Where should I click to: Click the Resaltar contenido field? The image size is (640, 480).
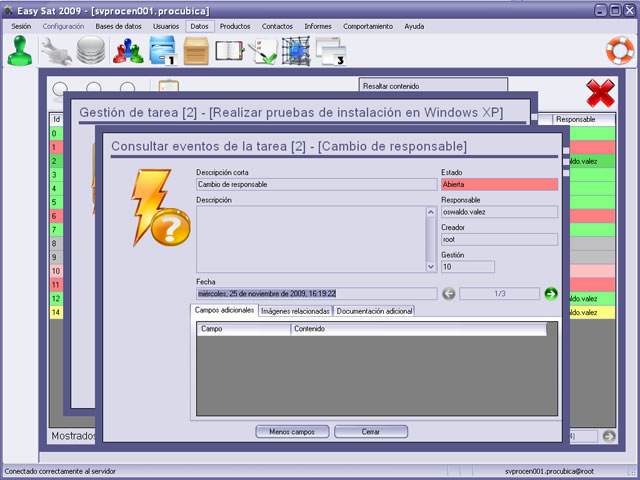433,85
